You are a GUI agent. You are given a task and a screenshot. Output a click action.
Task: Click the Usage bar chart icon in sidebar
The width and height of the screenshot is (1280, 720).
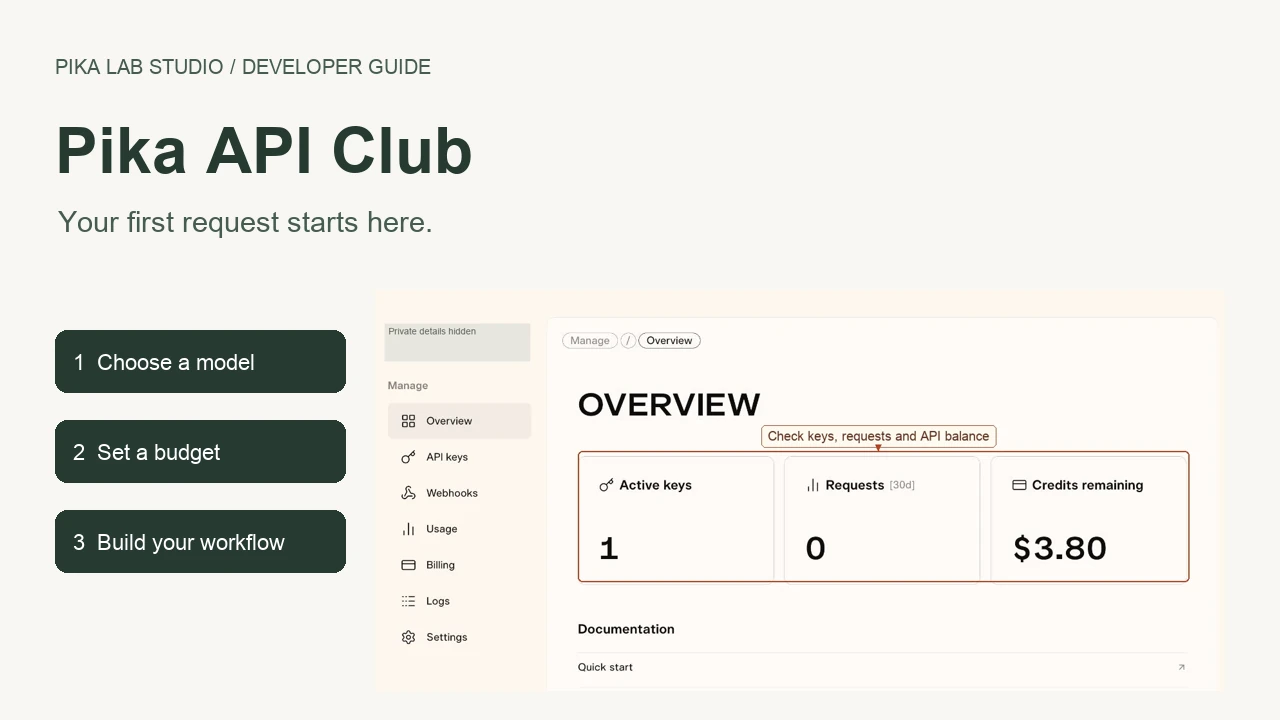(x=408, y=529)
